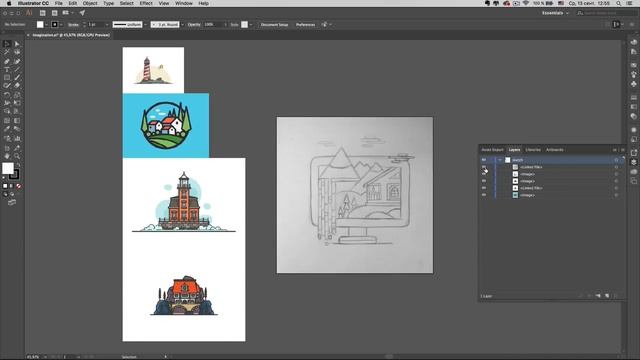Select the Type tool
The height and width of the screenshot is (360, 640).
tap(7, 70)
